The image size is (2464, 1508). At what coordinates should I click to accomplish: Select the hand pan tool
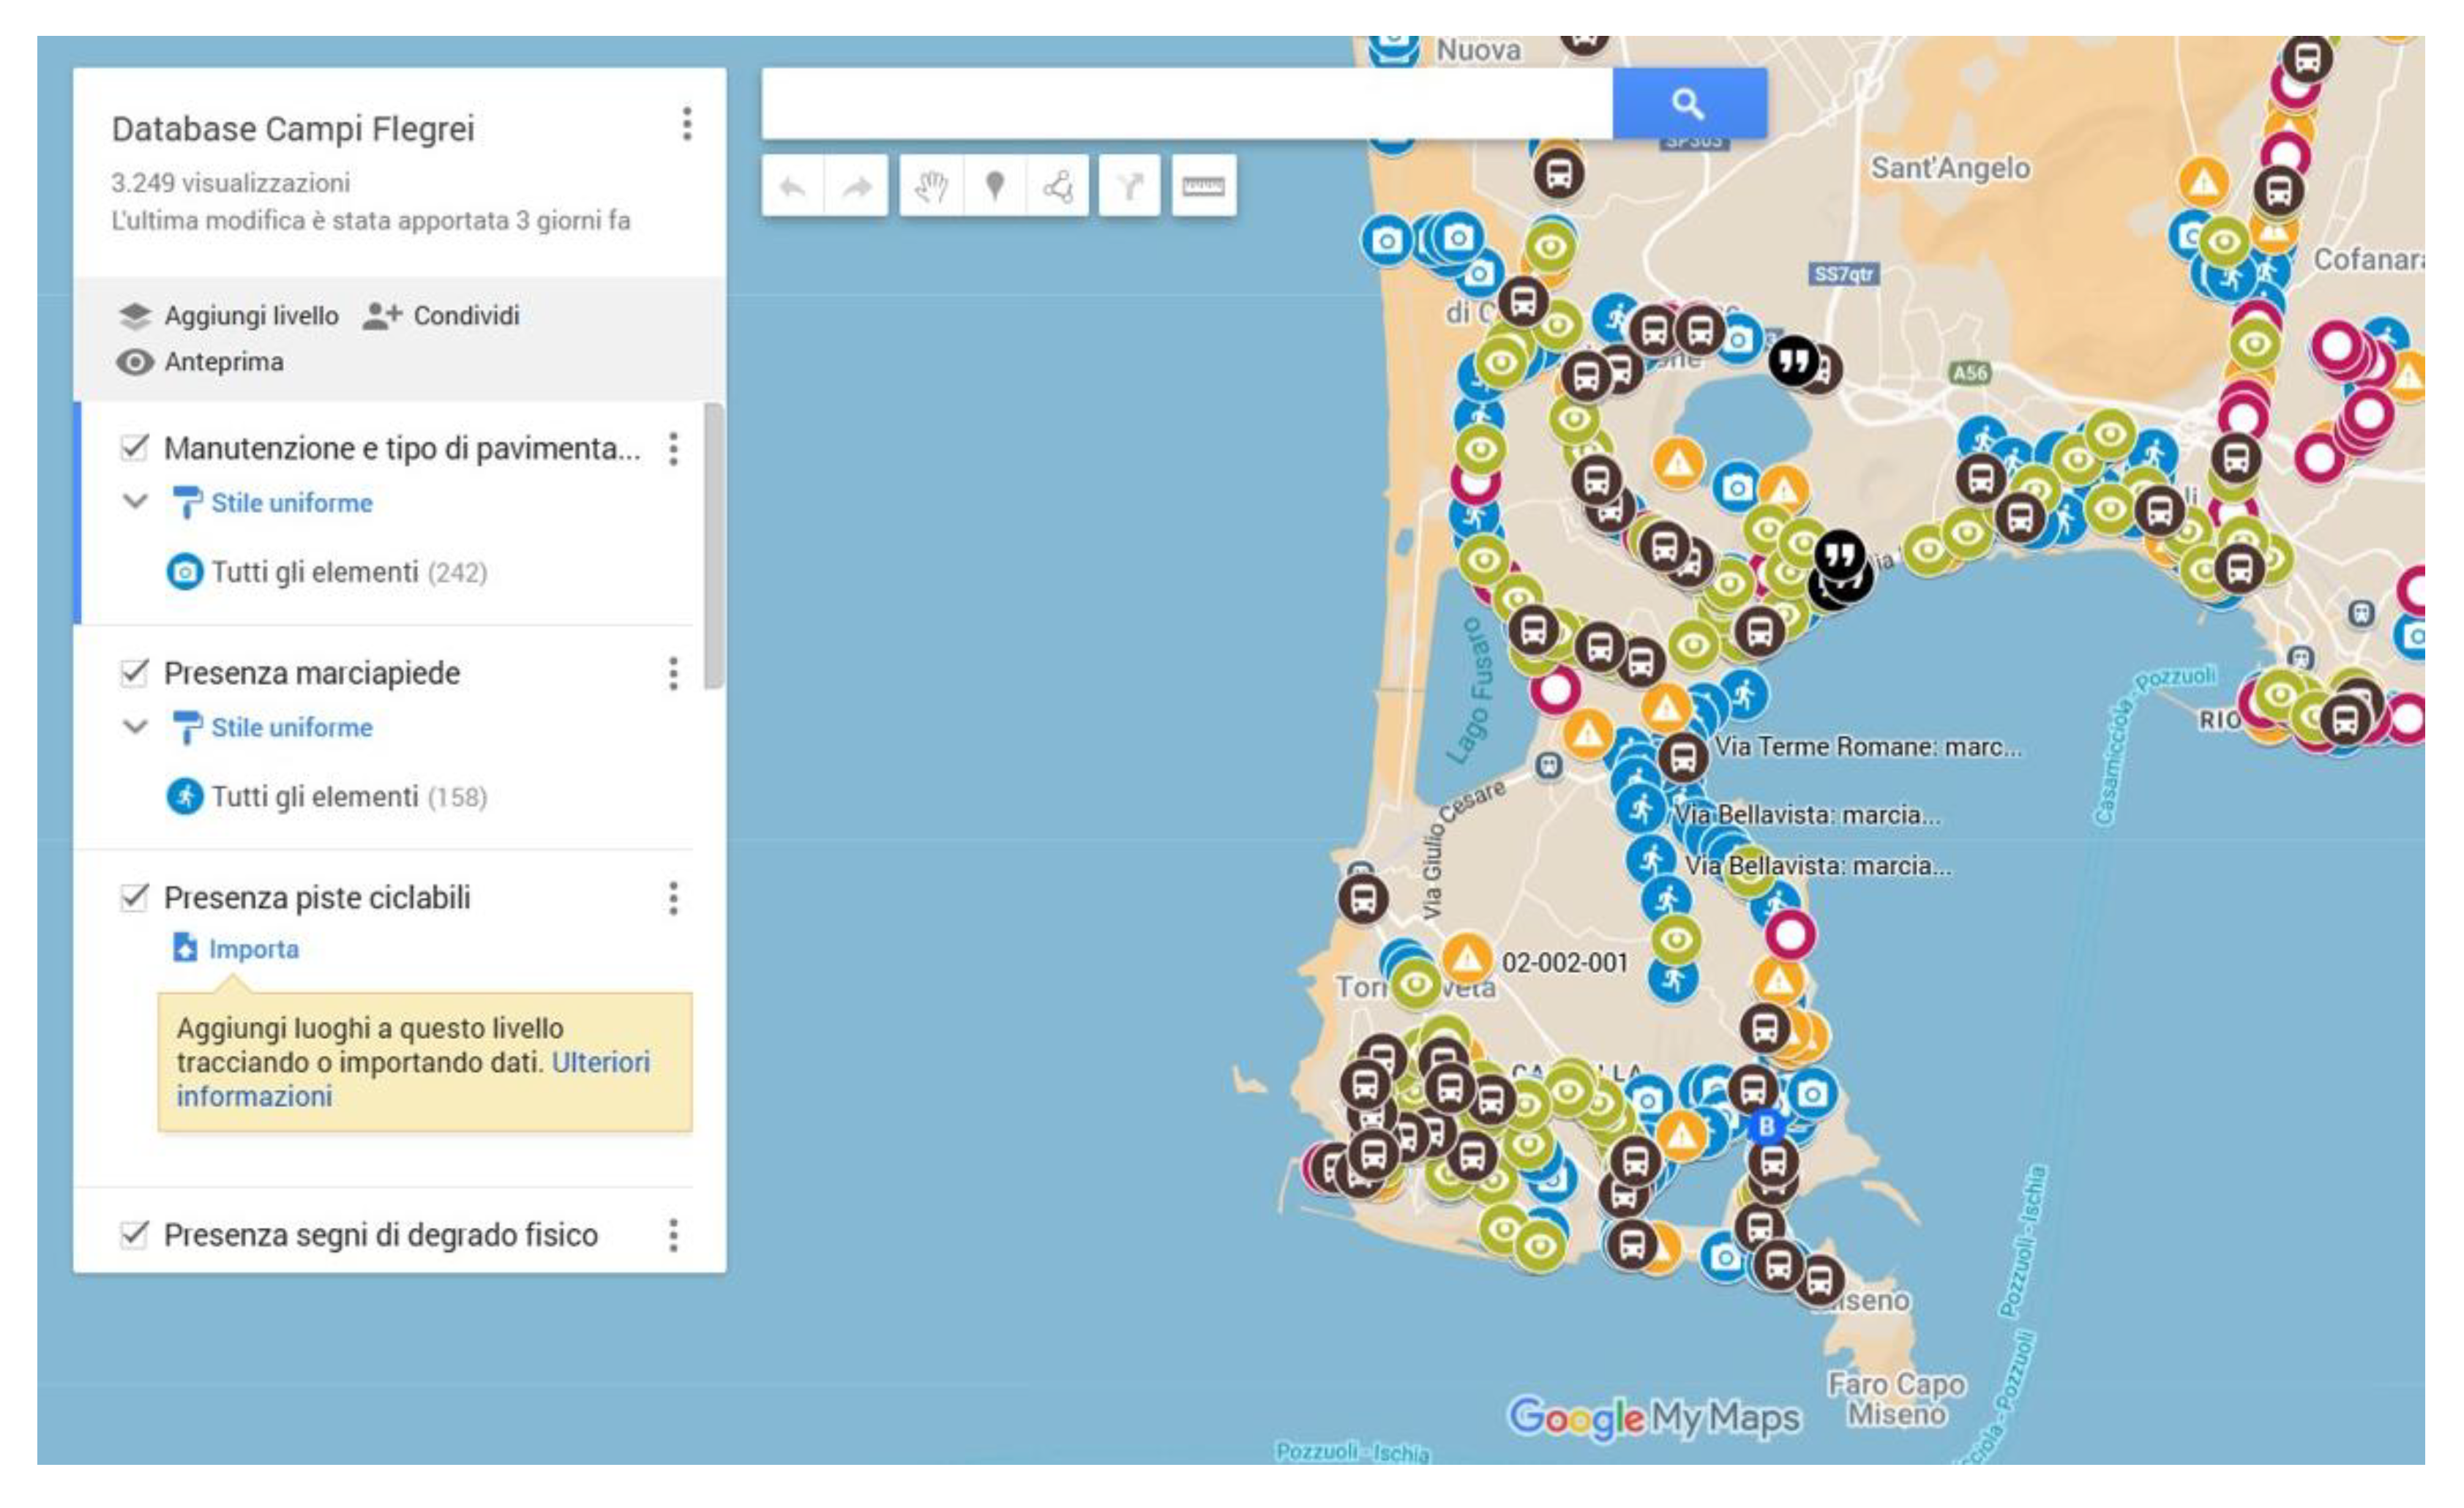click(931, 186)
